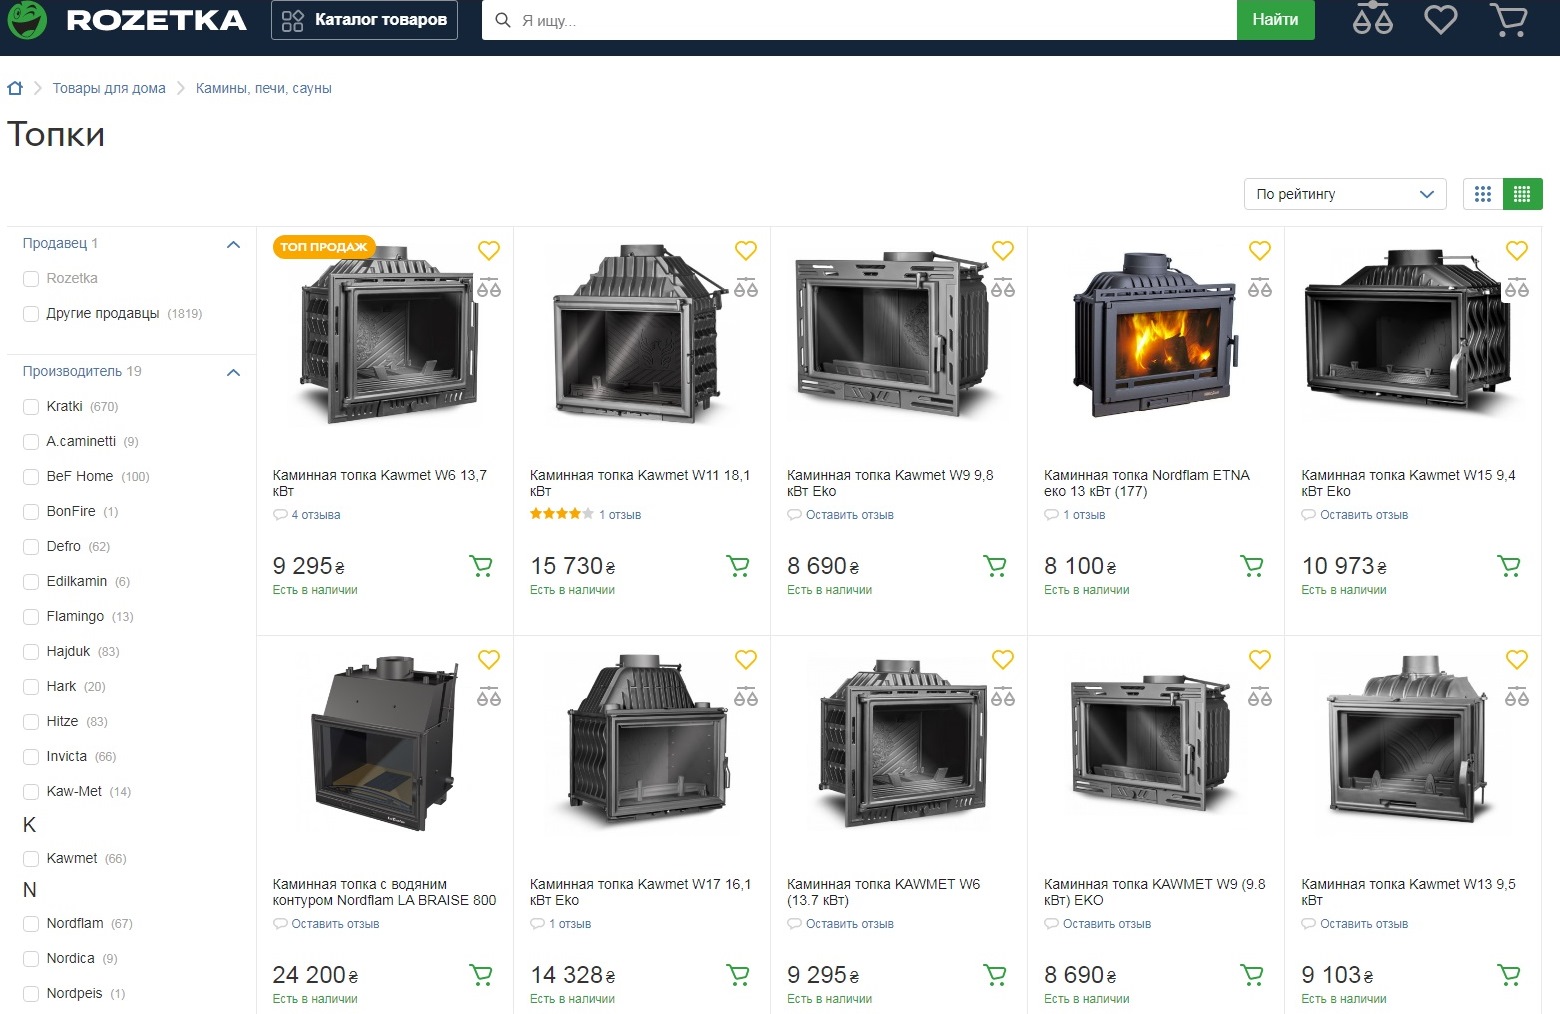Filter by Defro manufacturer
The width and height of the screenshot is (1560, 1014).
(x=31, y=547)
